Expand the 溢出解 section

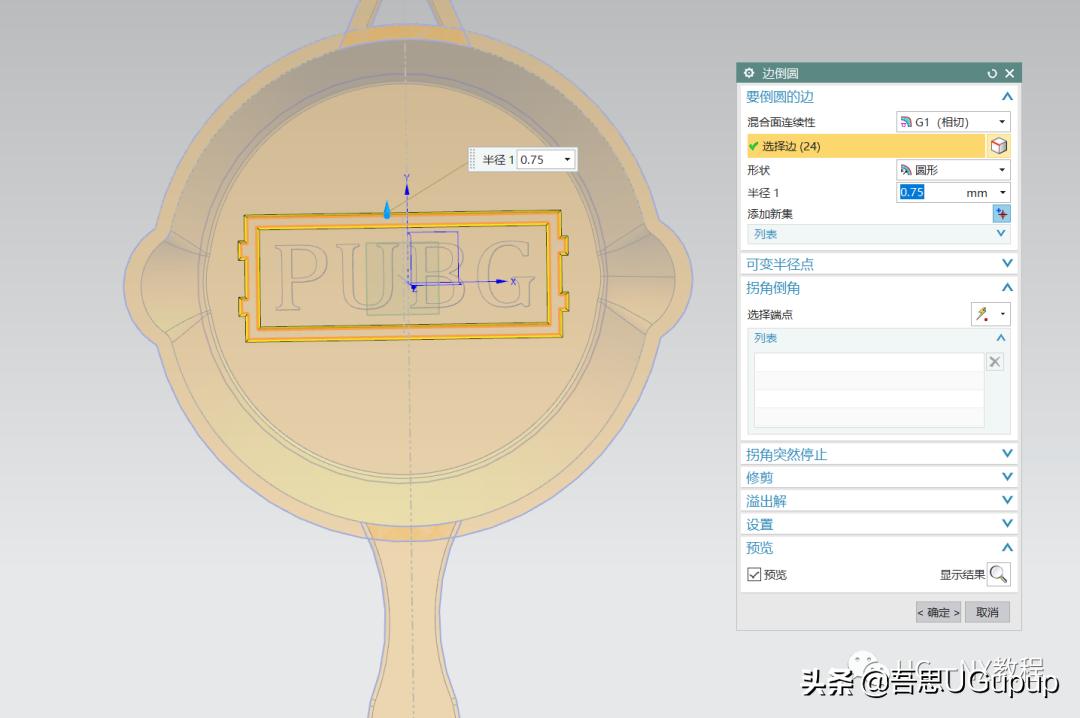pos(1007,501)
